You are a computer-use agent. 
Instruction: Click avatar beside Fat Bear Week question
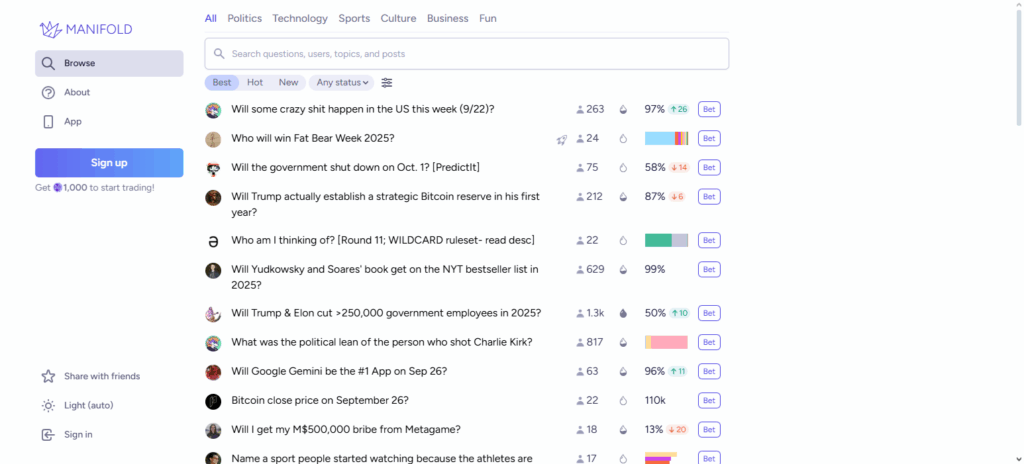213,139
